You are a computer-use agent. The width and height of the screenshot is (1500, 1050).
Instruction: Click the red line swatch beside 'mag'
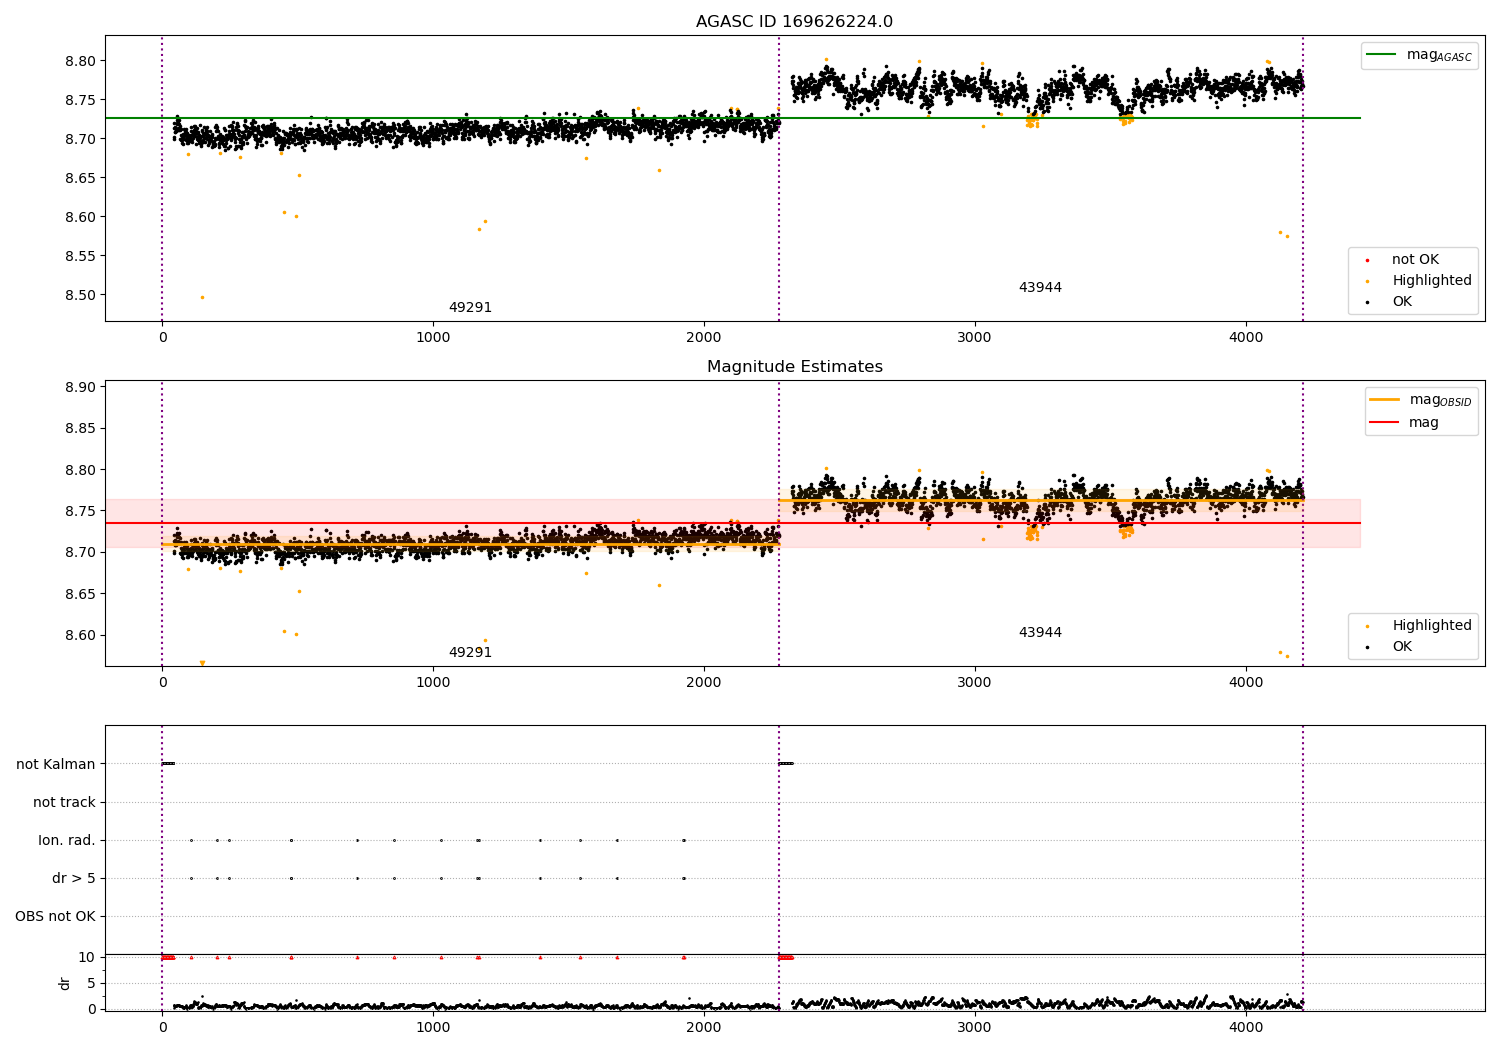tap(1385, 423)
